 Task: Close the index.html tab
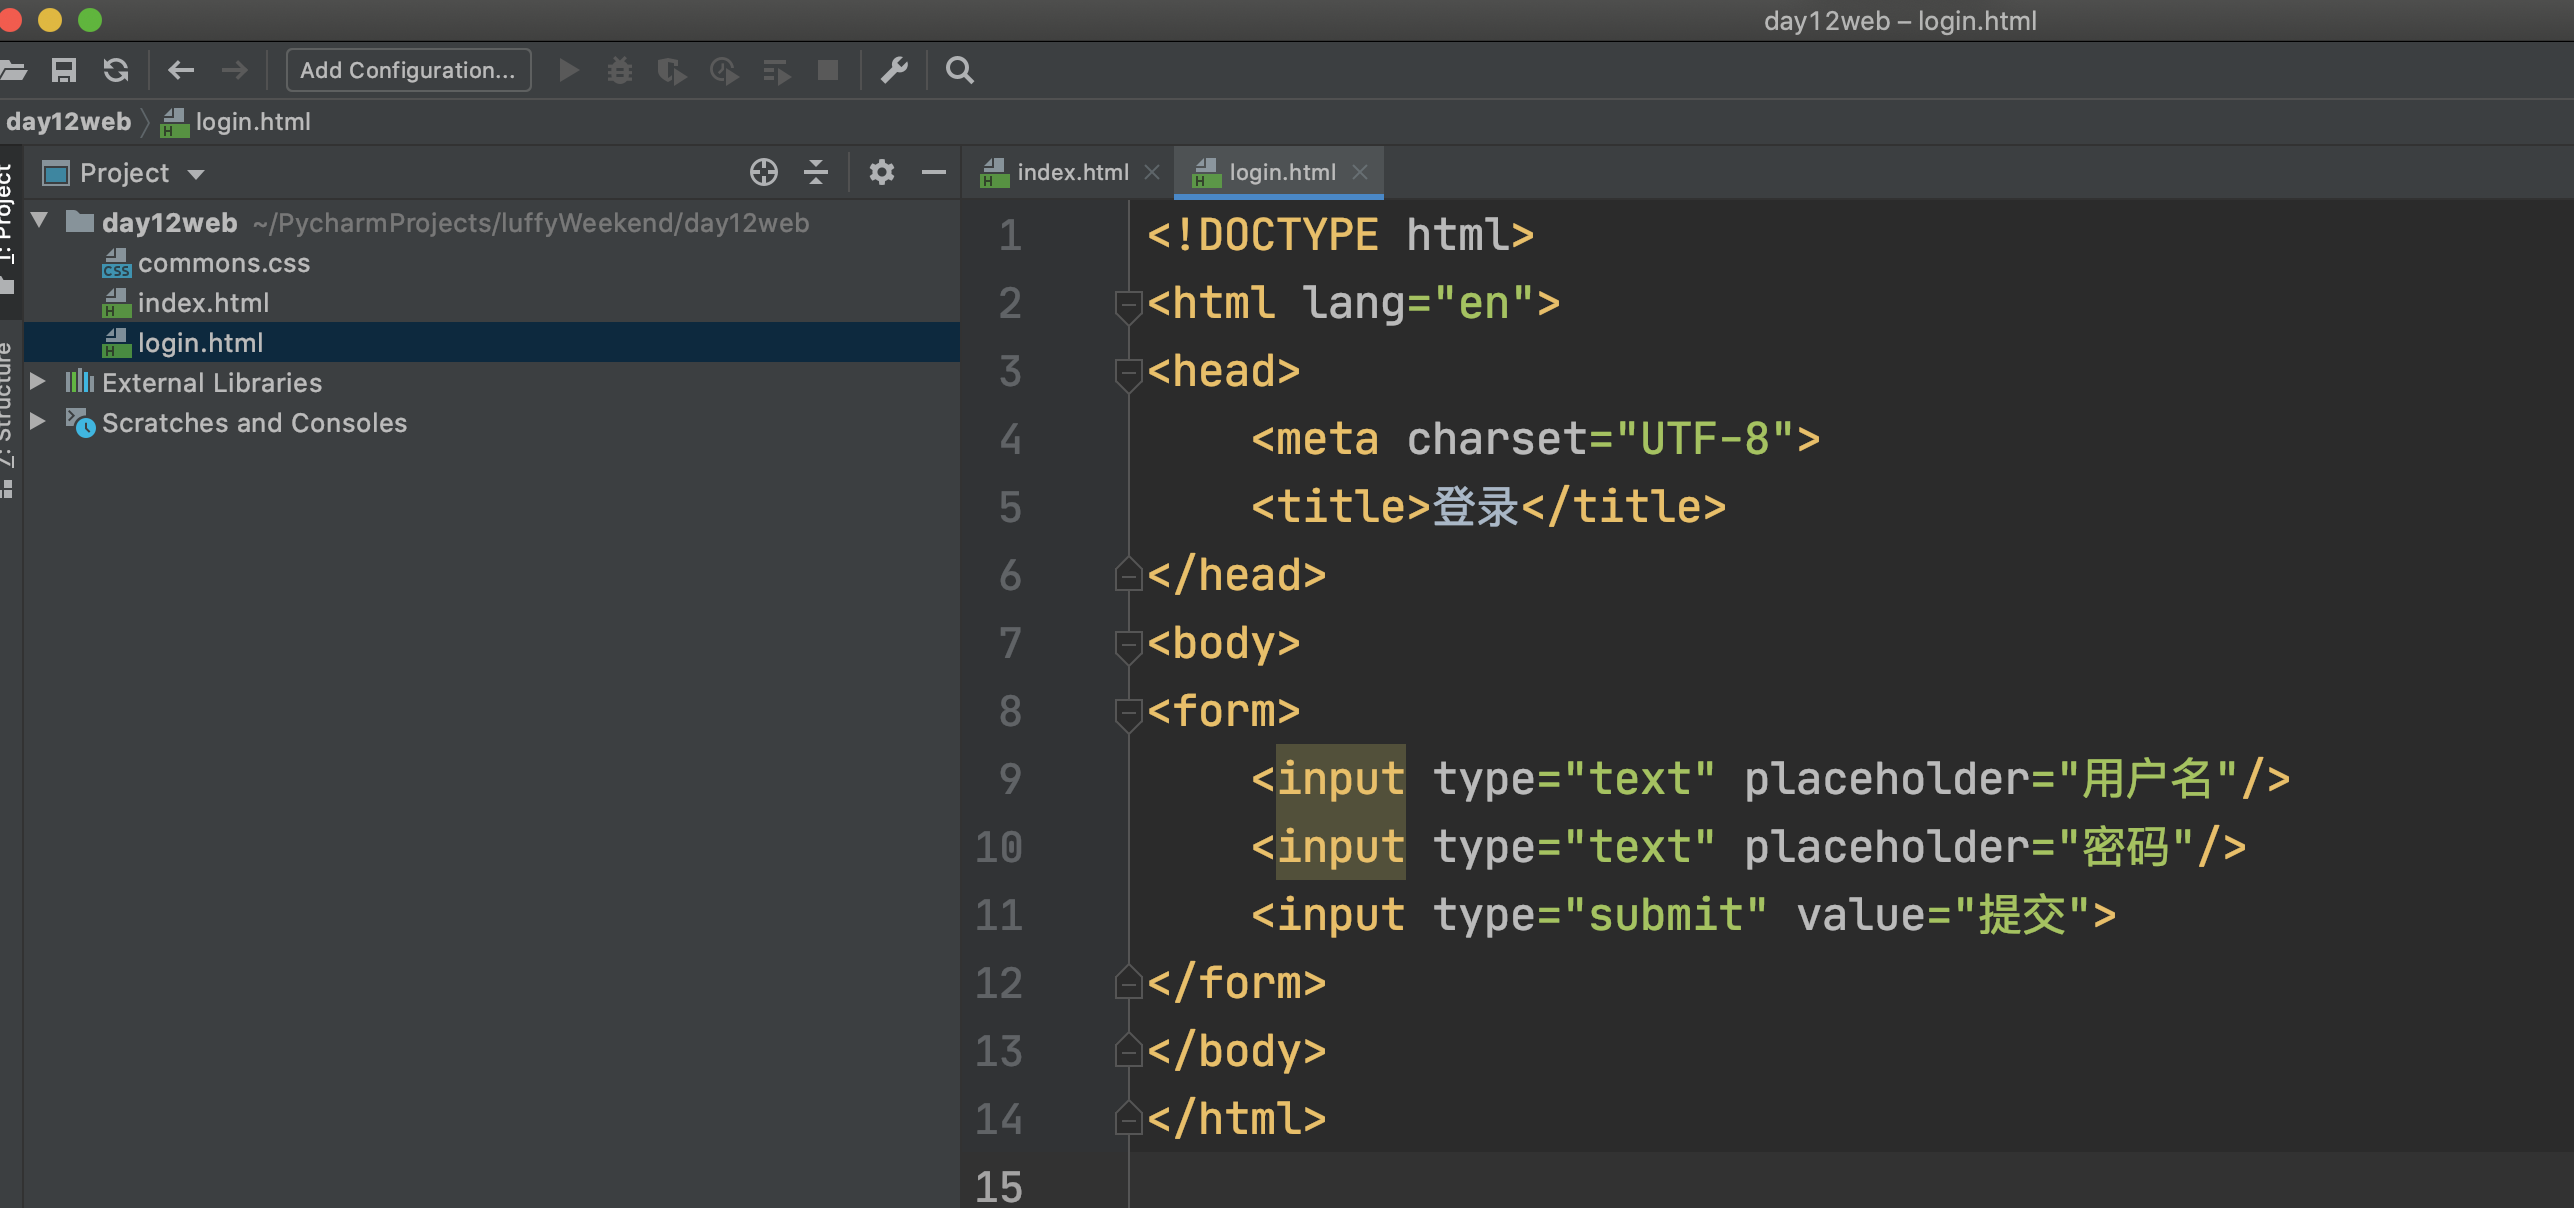tap(1152, 172)
